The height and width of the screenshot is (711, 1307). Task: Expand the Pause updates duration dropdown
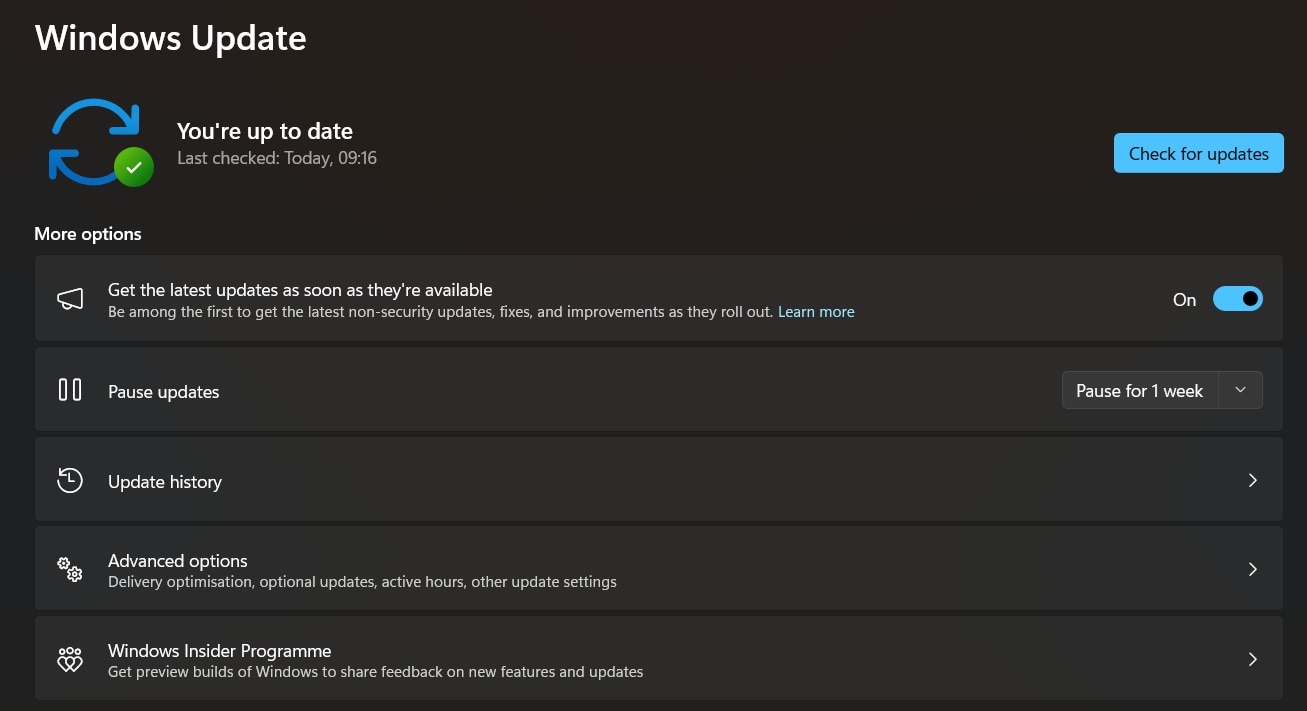tap(1240, 390)
